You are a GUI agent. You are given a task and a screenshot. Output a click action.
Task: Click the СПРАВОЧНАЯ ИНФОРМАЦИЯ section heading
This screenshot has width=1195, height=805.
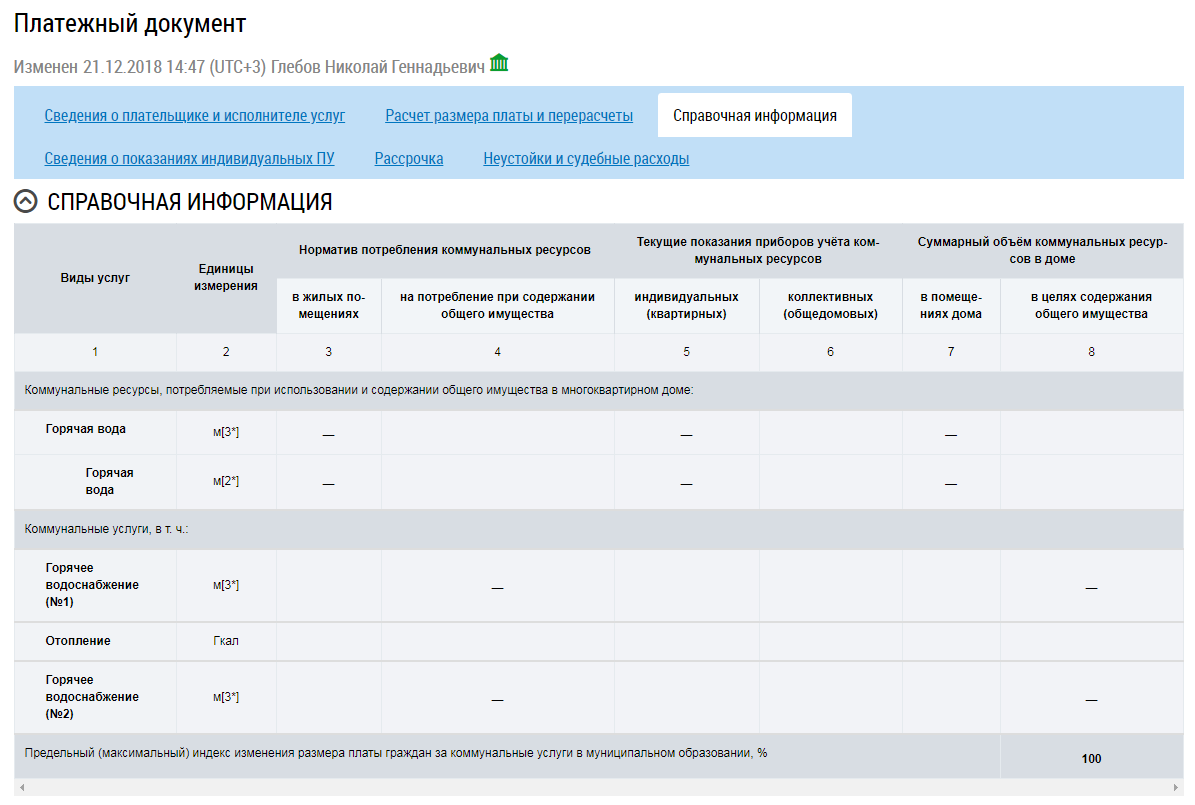coord(190,202)
